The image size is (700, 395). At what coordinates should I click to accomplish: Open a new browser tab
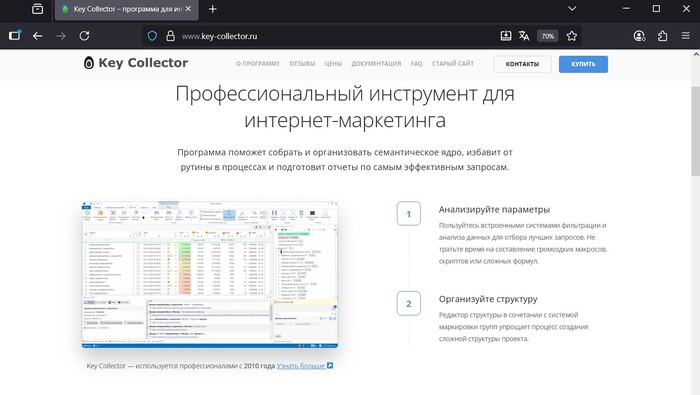point(212,9)
